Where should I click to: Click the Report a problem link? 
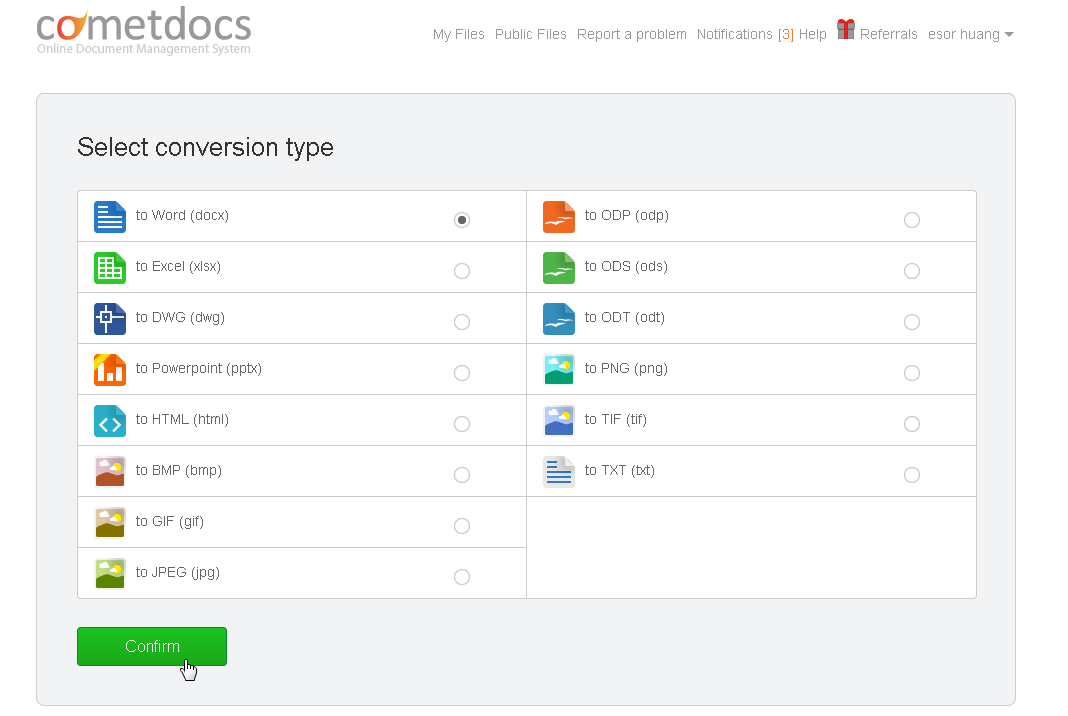coord(631,33)
